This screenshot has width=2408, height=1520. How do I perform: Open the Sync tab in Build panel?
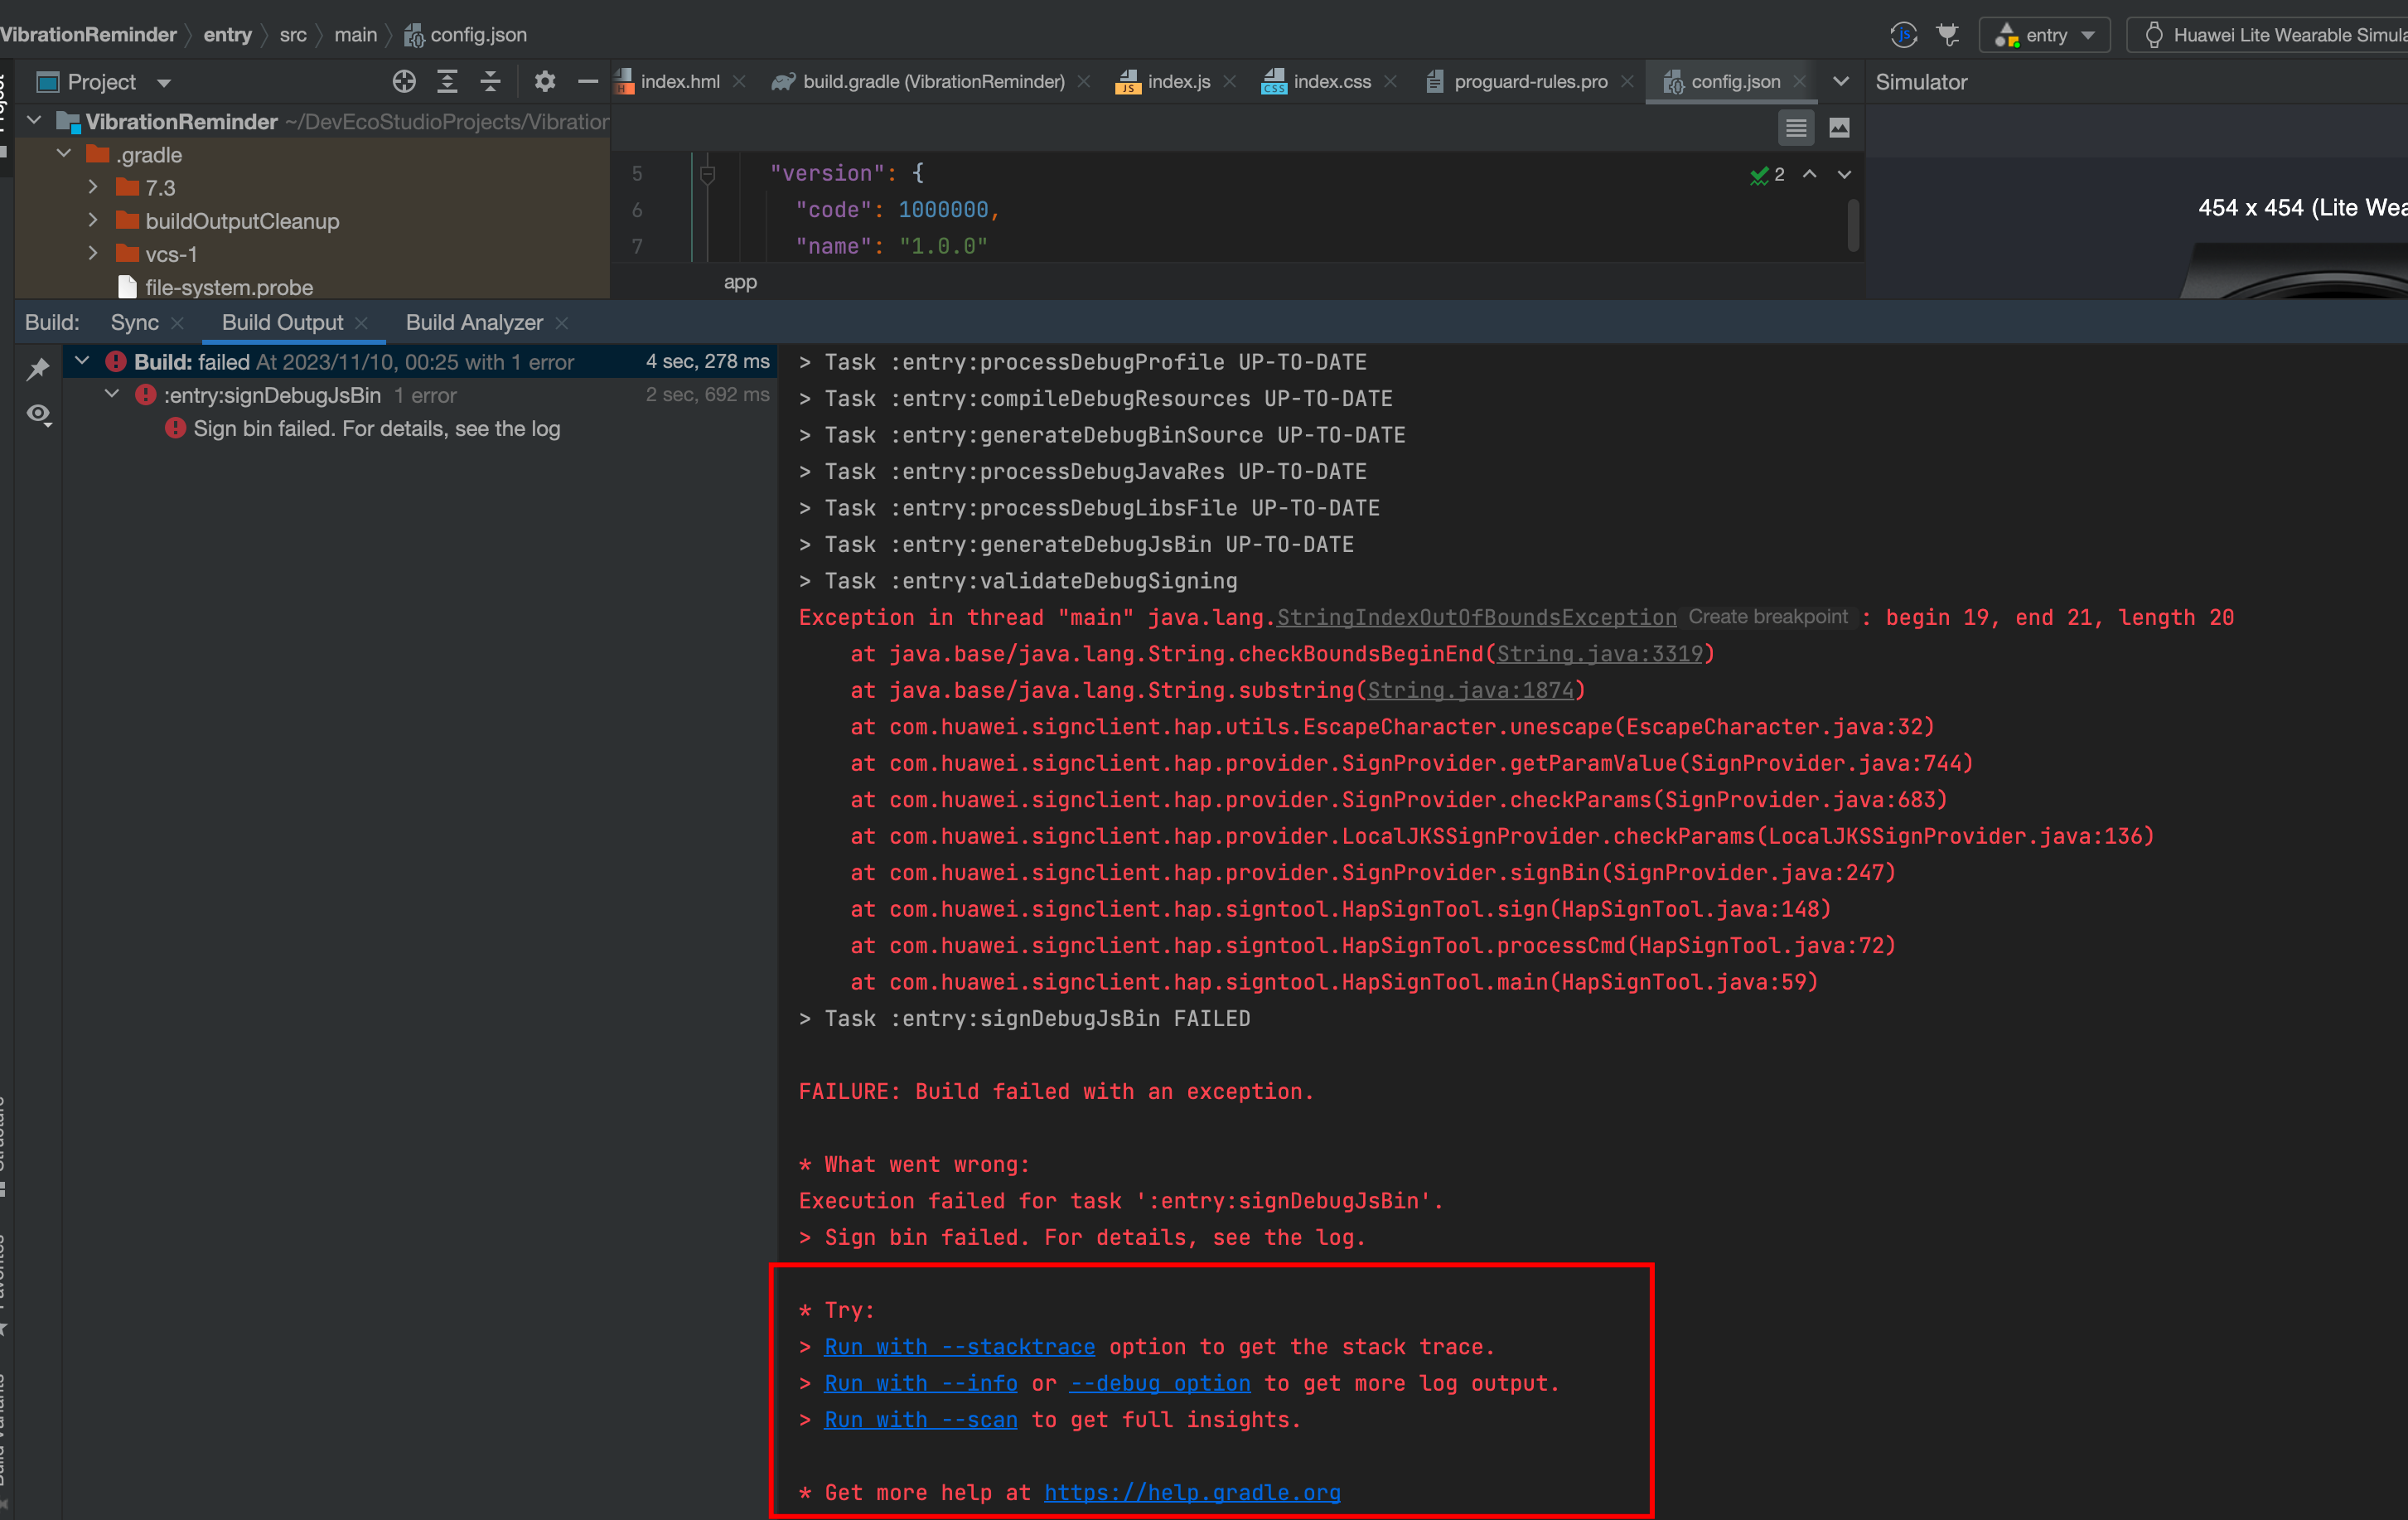[135, 323]
